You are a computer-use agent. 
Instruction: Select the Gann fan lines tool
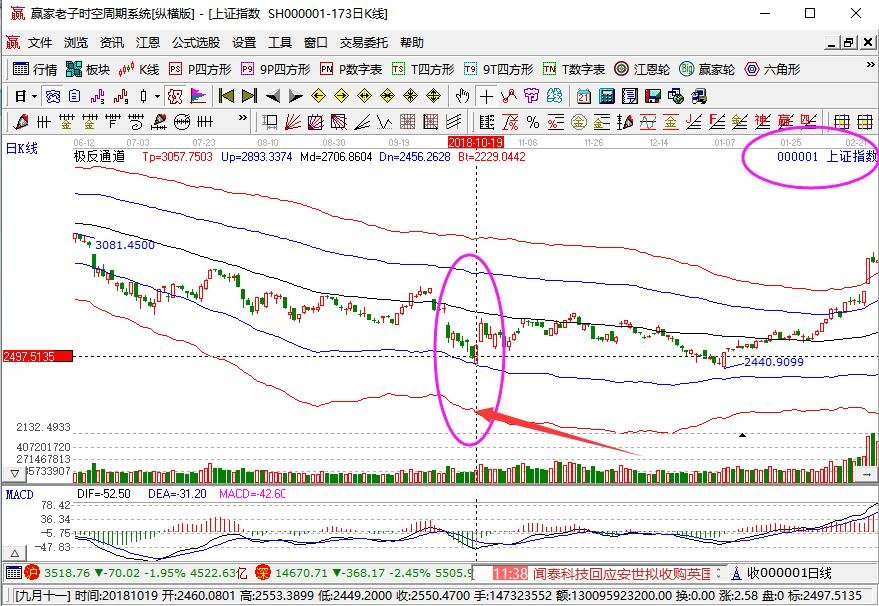(x=293, y=122)
